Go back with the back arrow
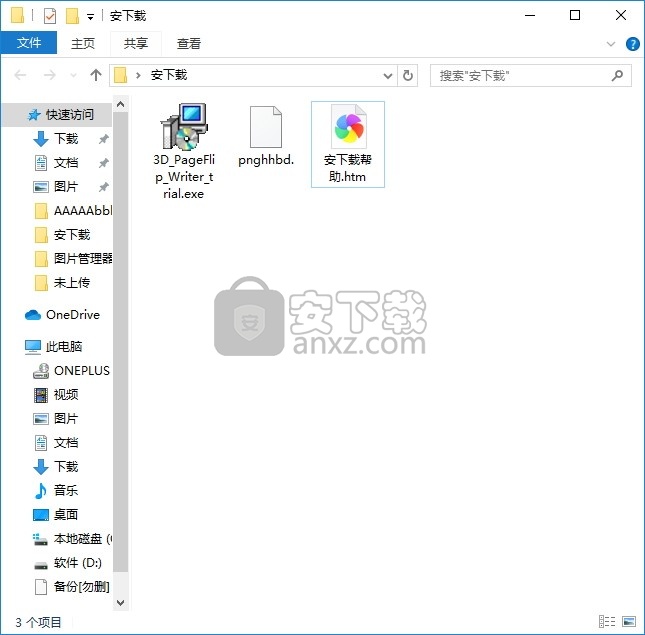The height and width of the screenshot is (635, 645). tap(20, 75)
